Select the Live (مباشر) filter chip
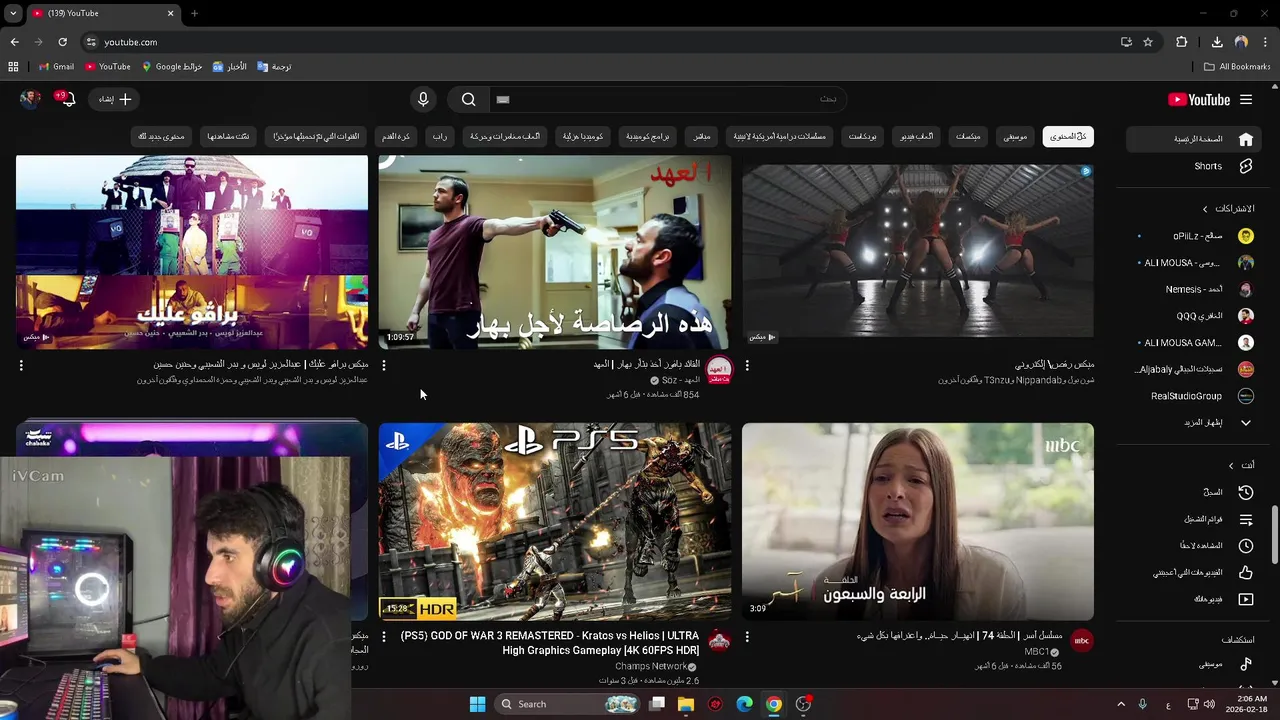 point(702,136)
